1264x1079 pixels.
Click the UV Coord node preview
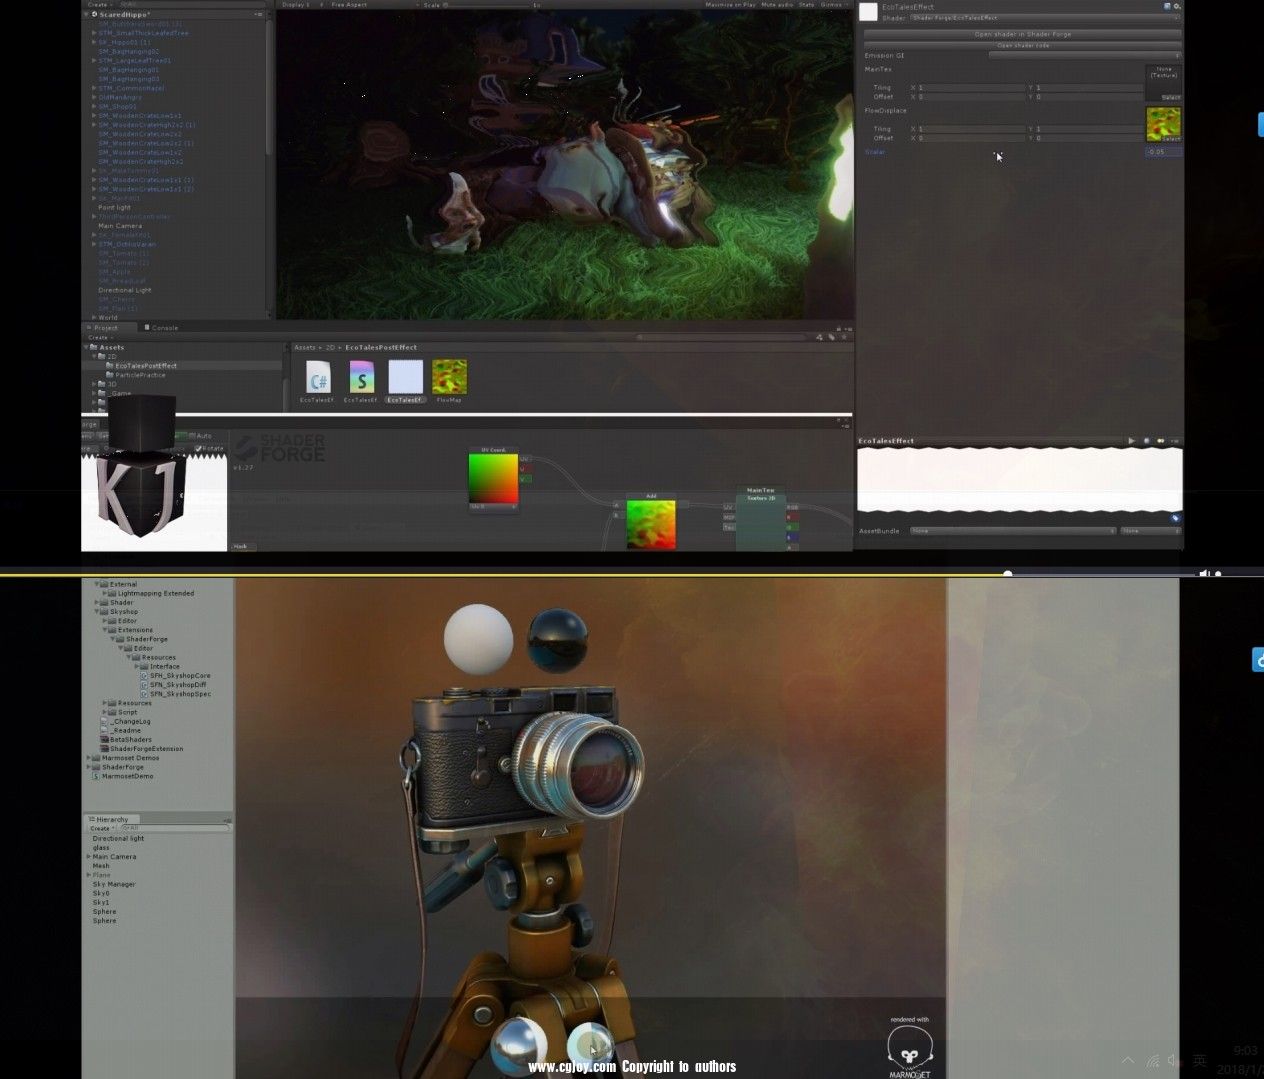coord(494,479)
